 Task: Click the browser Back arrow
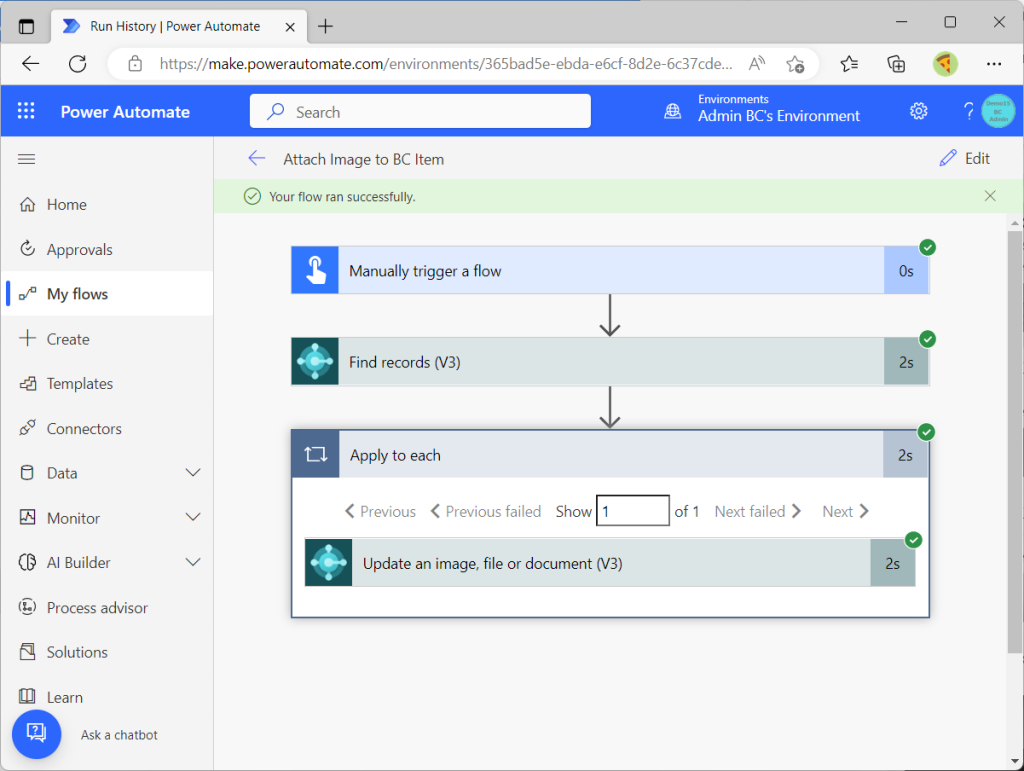click(31, 63)
